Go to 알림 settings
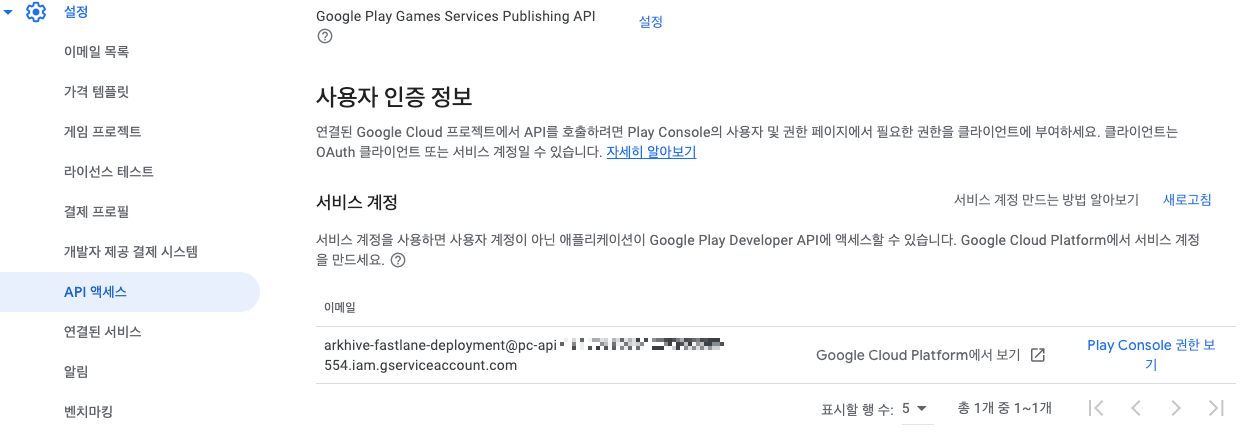Viewport: 1249px width, 438px height. tap(76, 372)
